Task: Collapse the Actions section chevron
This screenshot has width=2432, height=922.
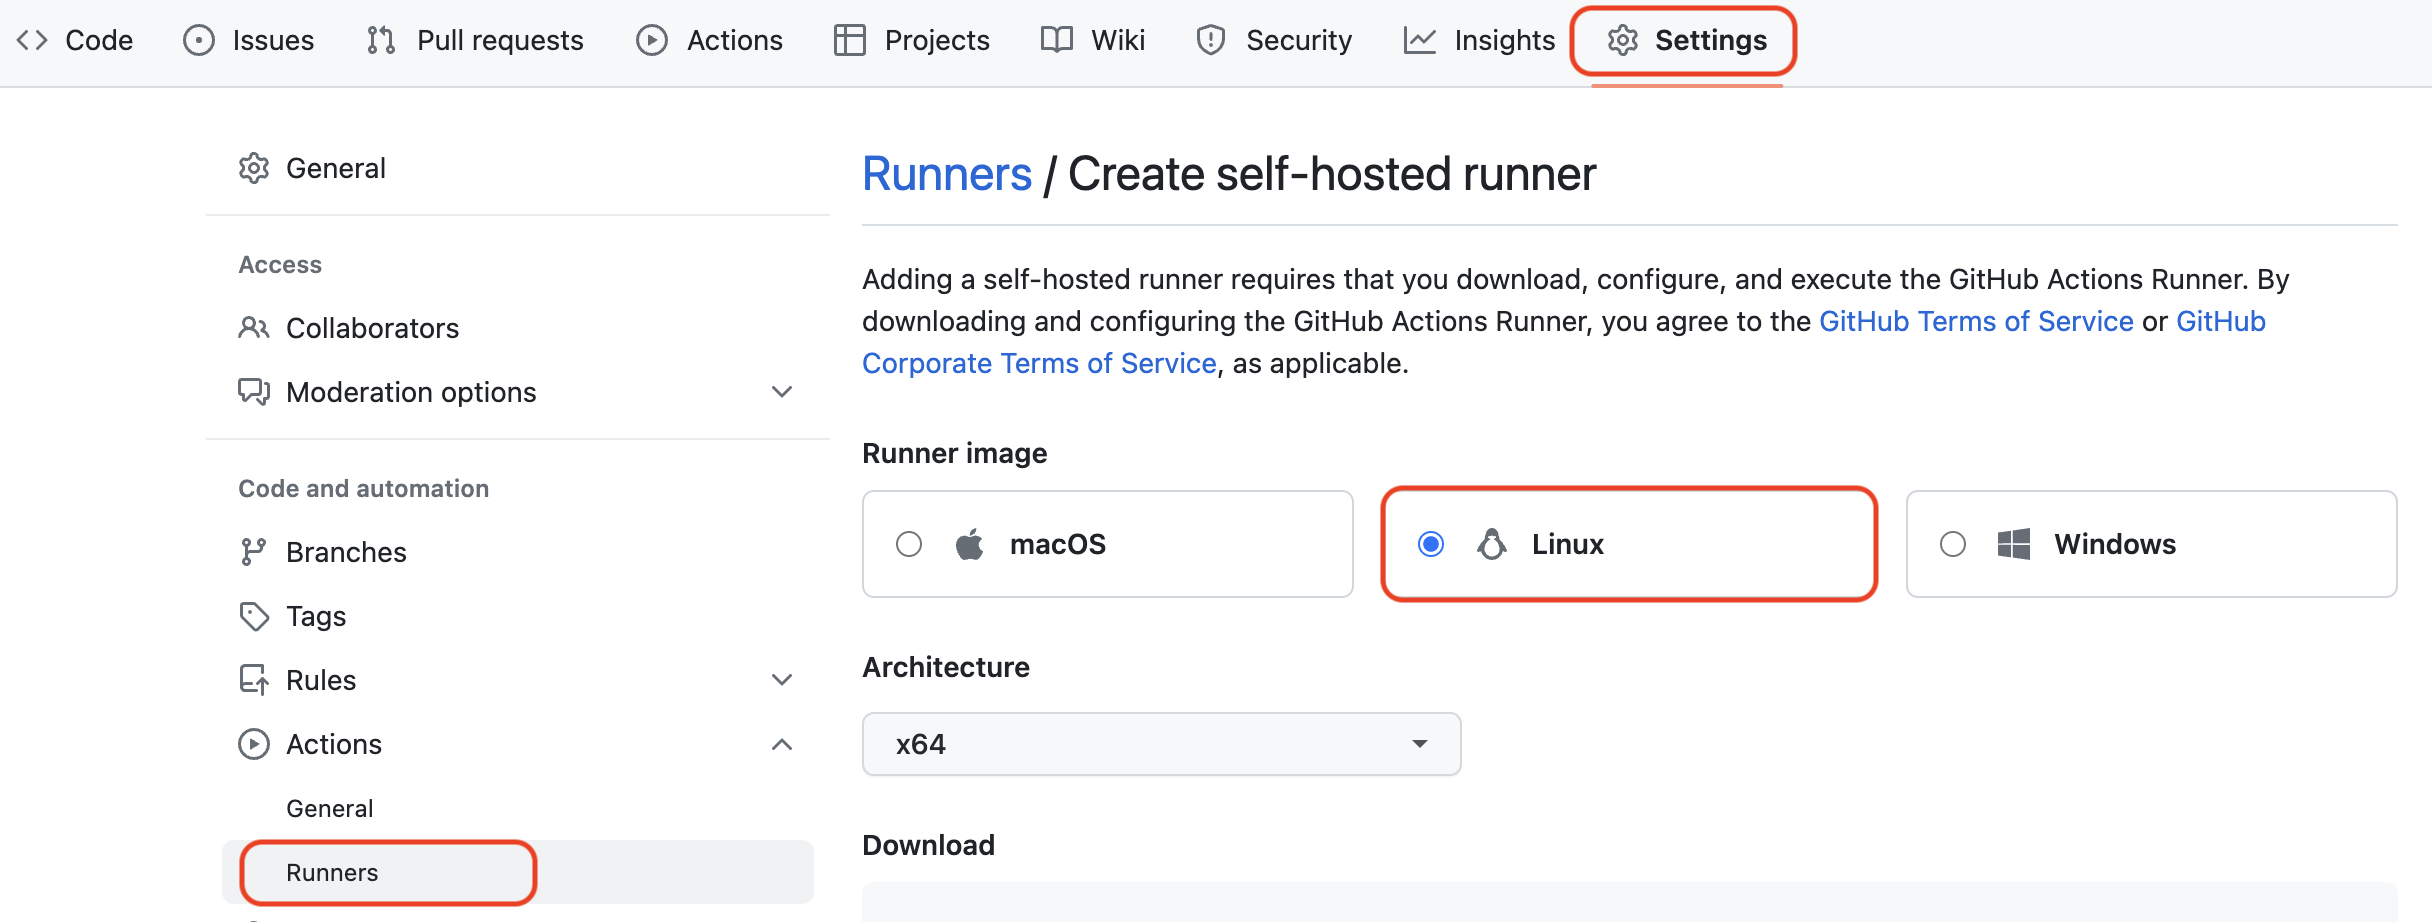Action: coord(782,744)
